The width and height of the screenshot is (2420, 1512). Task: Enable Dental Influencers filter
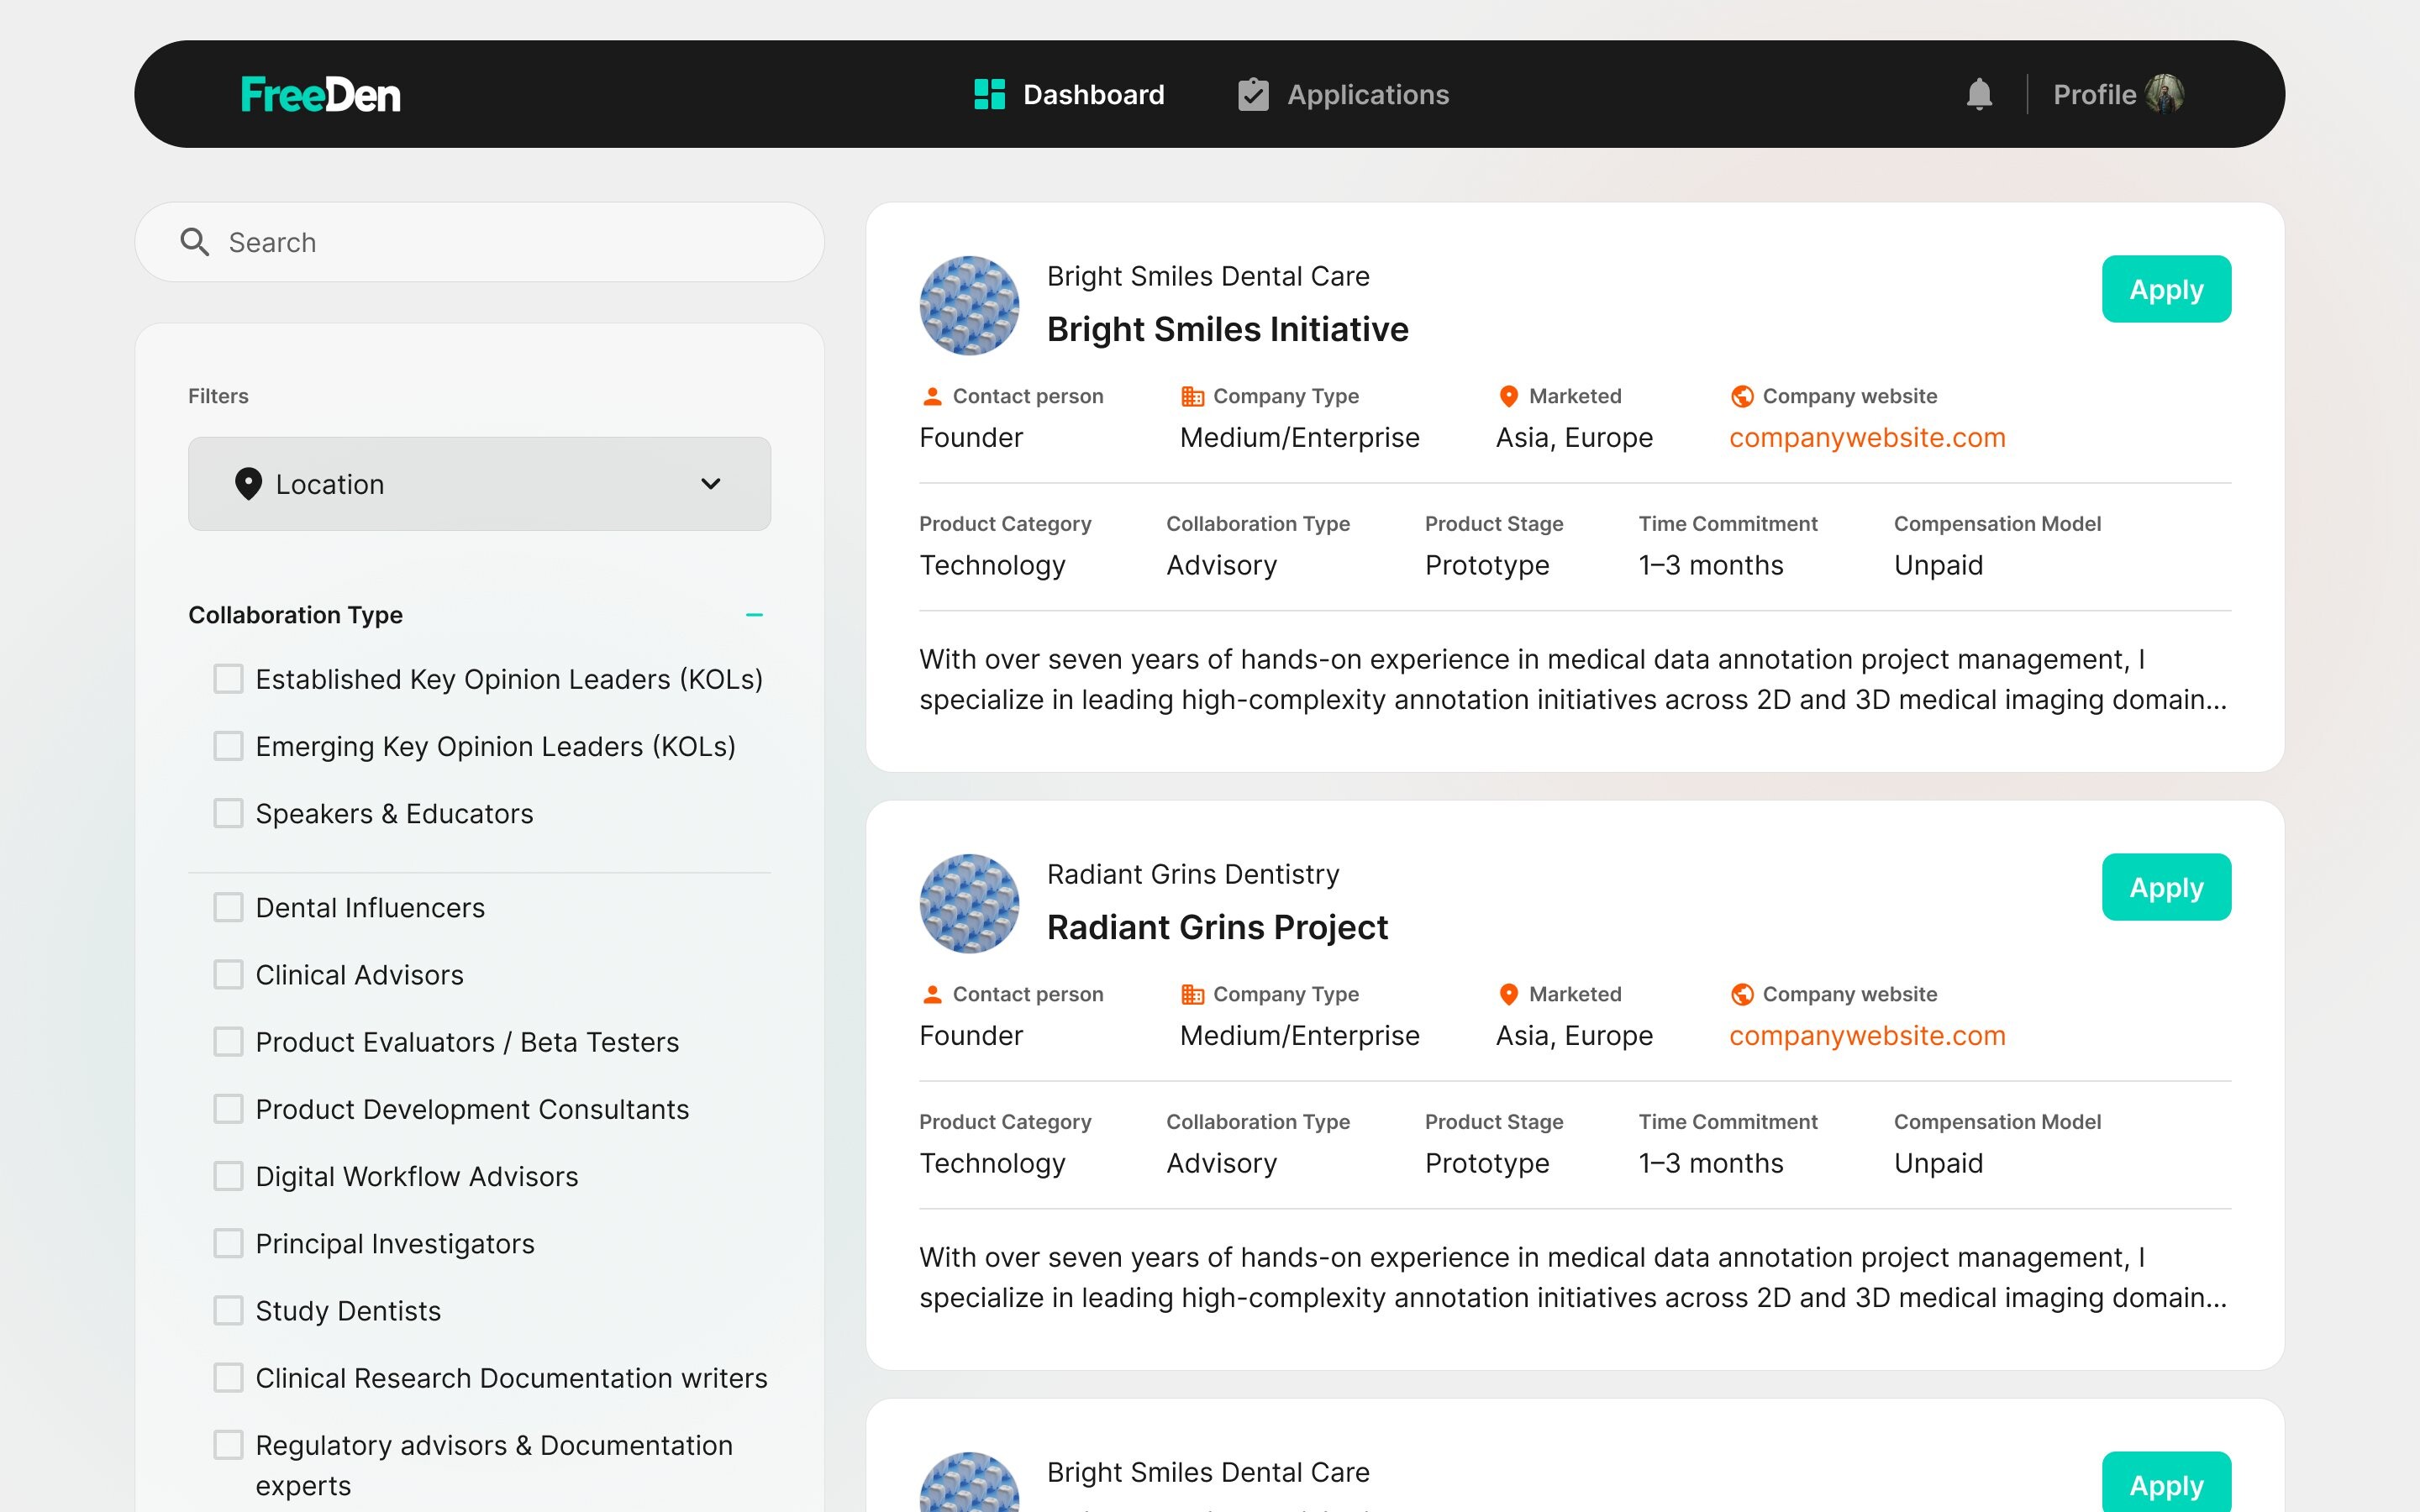[x=228, y=907]
